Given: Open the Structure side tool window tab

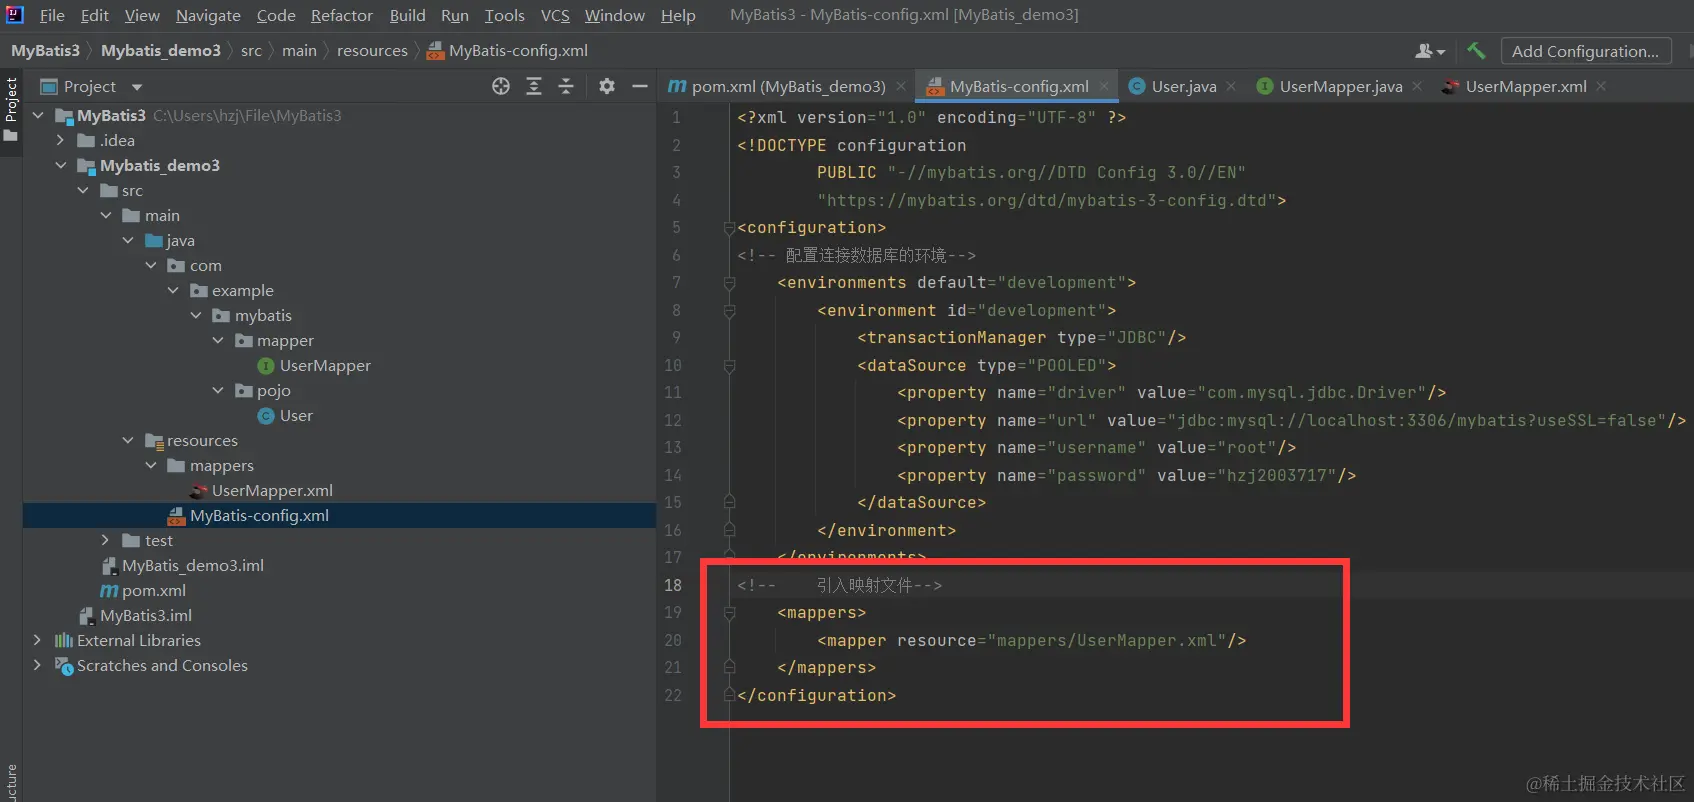Looking at the screenshot, I should point(11,782).
